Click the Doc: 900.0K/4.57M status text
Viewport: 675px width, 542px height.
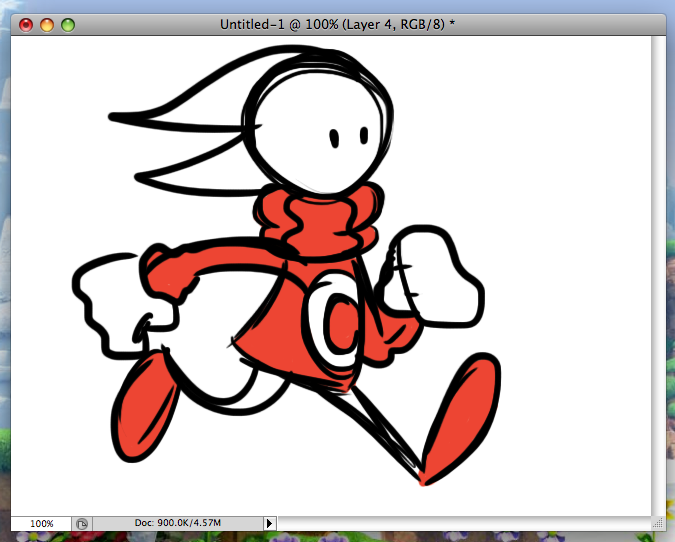pos(177,523)
